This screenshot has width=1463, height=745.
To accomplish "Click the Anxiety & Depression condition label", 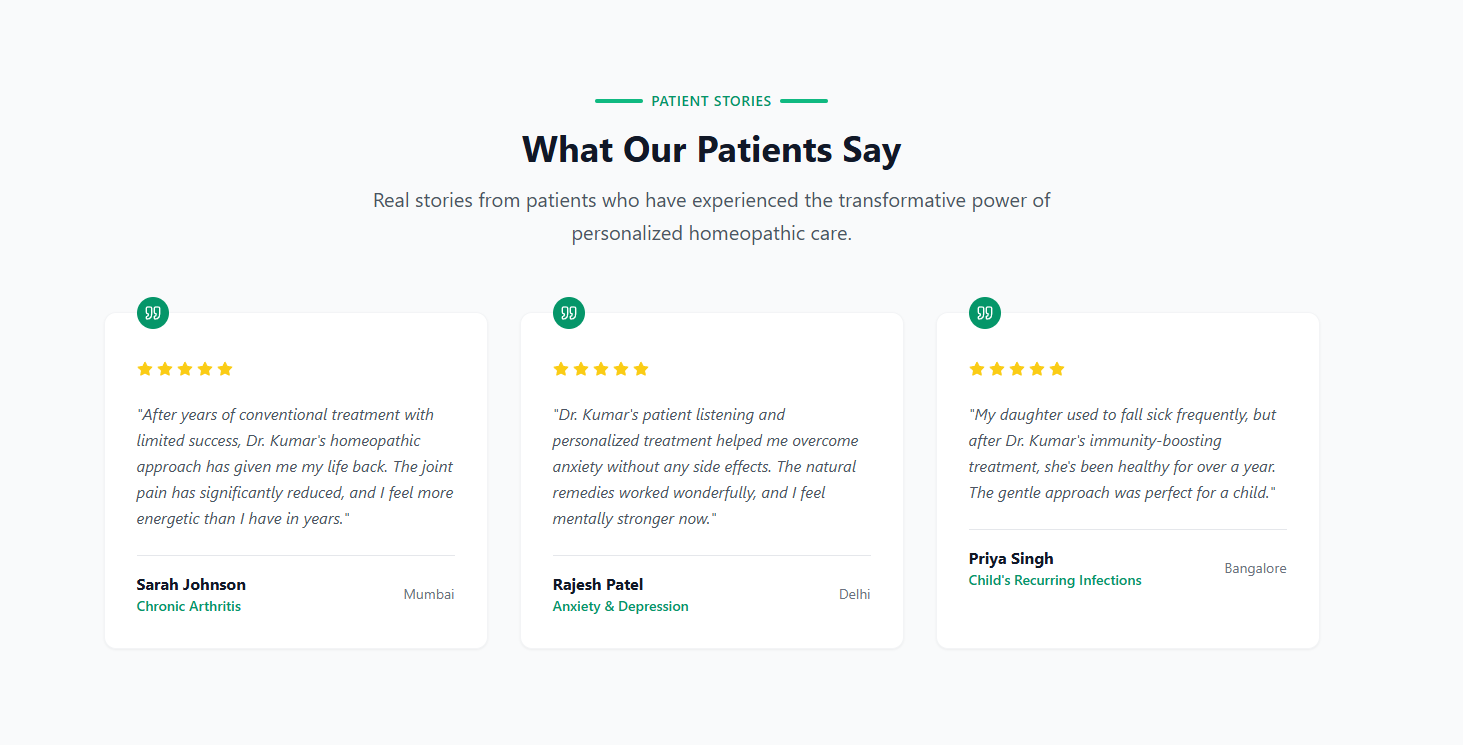I will [621, 606].
